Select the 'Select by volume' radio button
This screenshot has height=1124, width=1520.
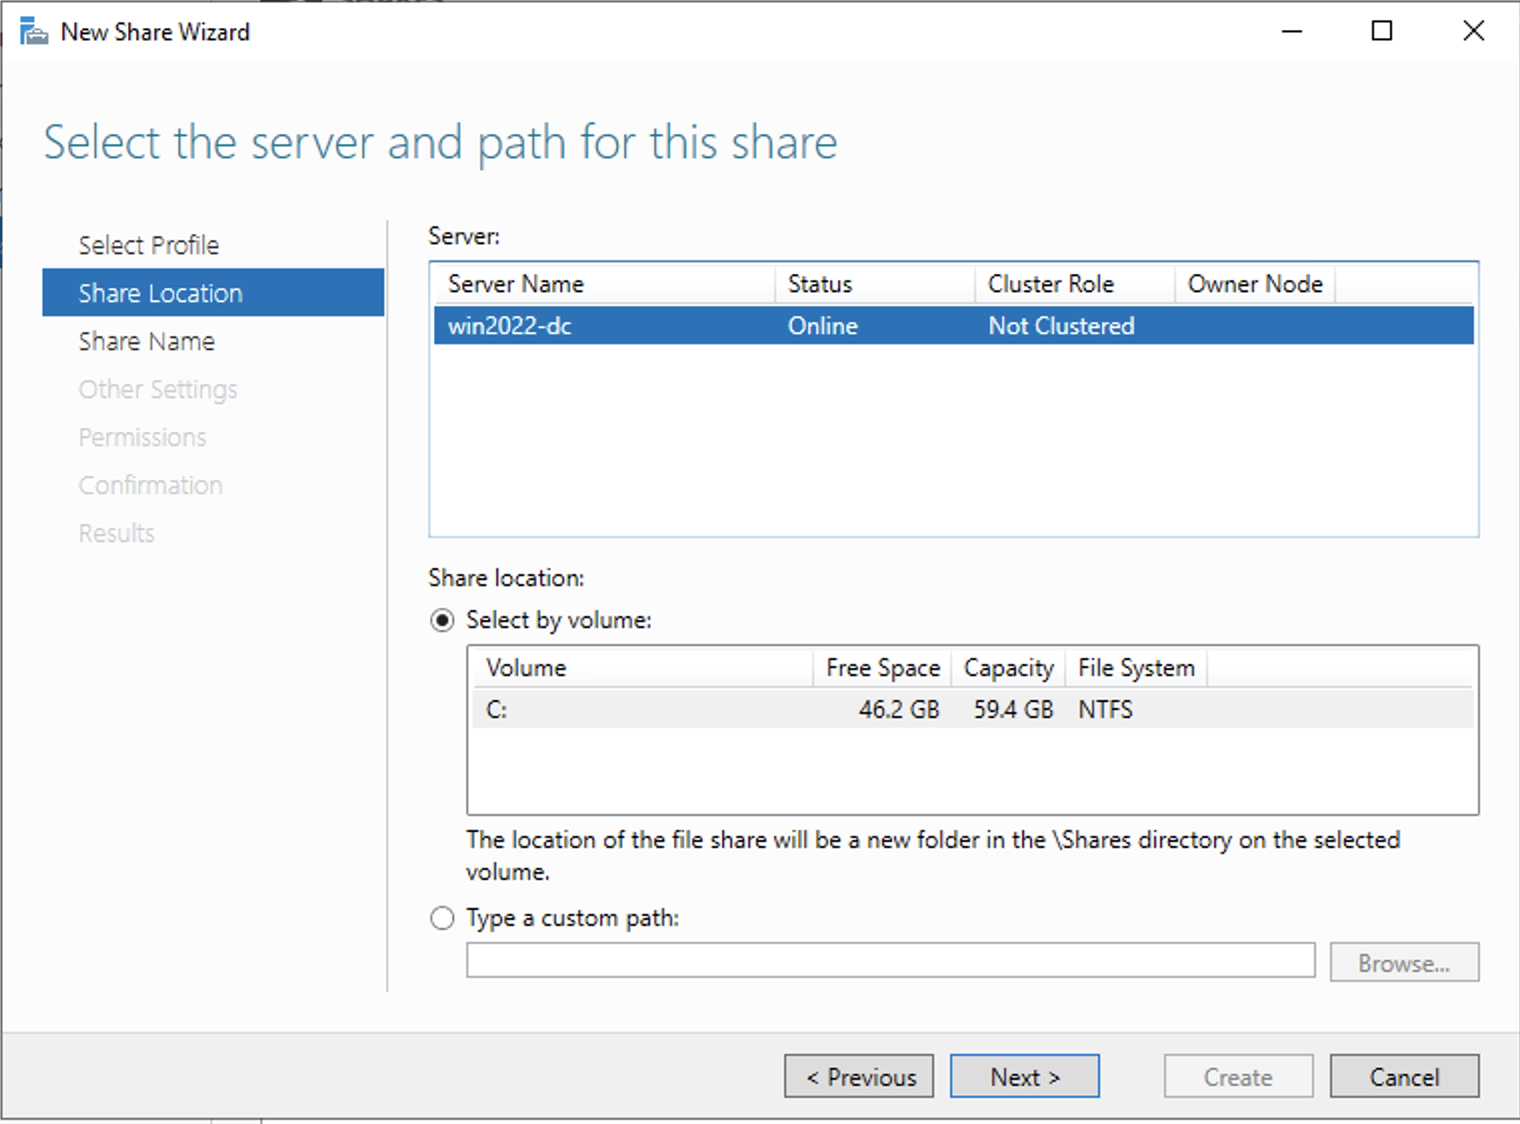click(x=442, y=620)
